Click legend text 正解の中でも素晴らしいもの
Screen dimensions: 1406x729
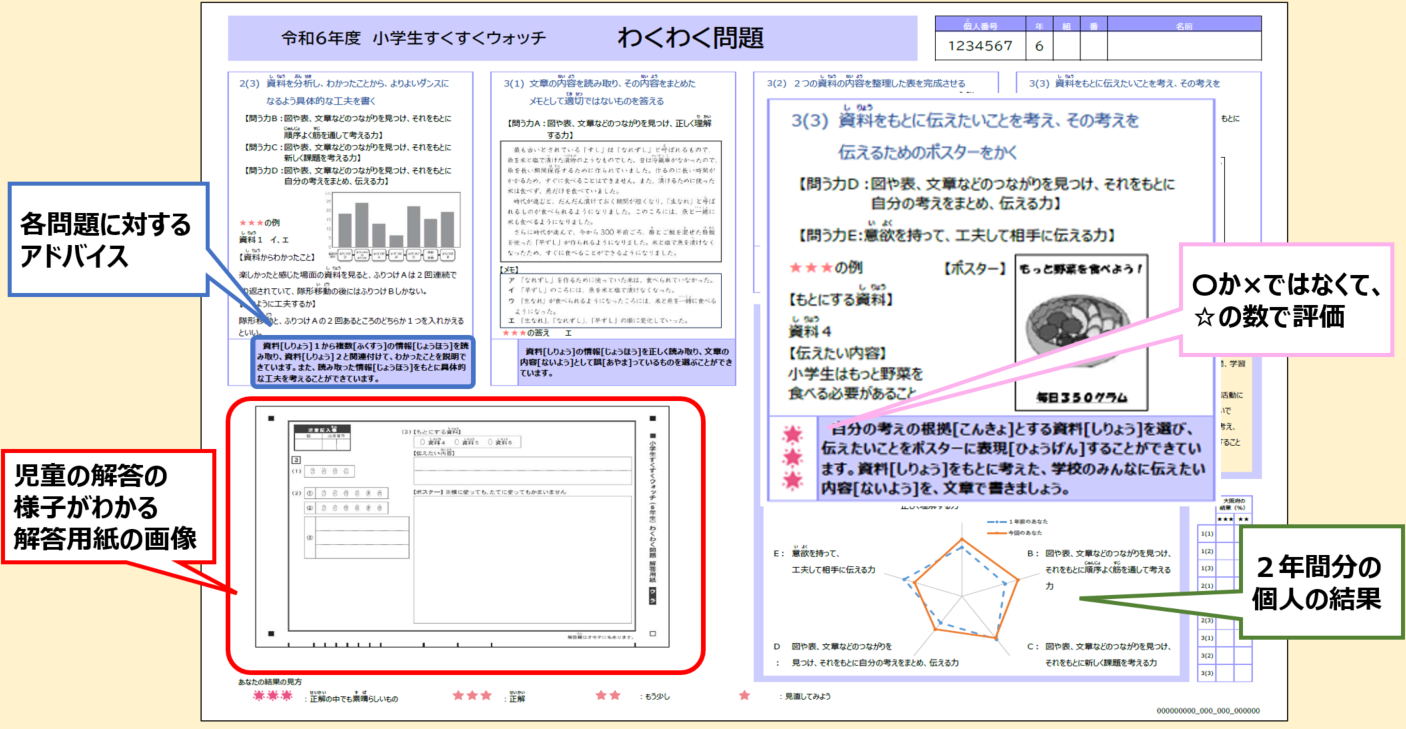click(351, 699)
